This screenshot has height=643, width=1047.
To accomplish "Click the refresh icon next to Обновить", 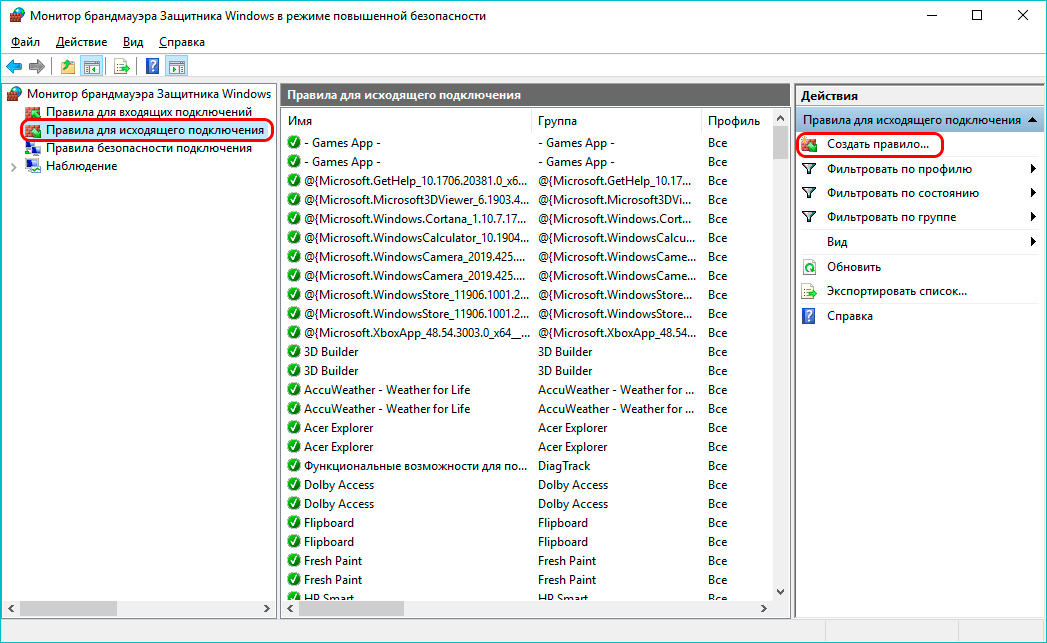I will 809,267.
